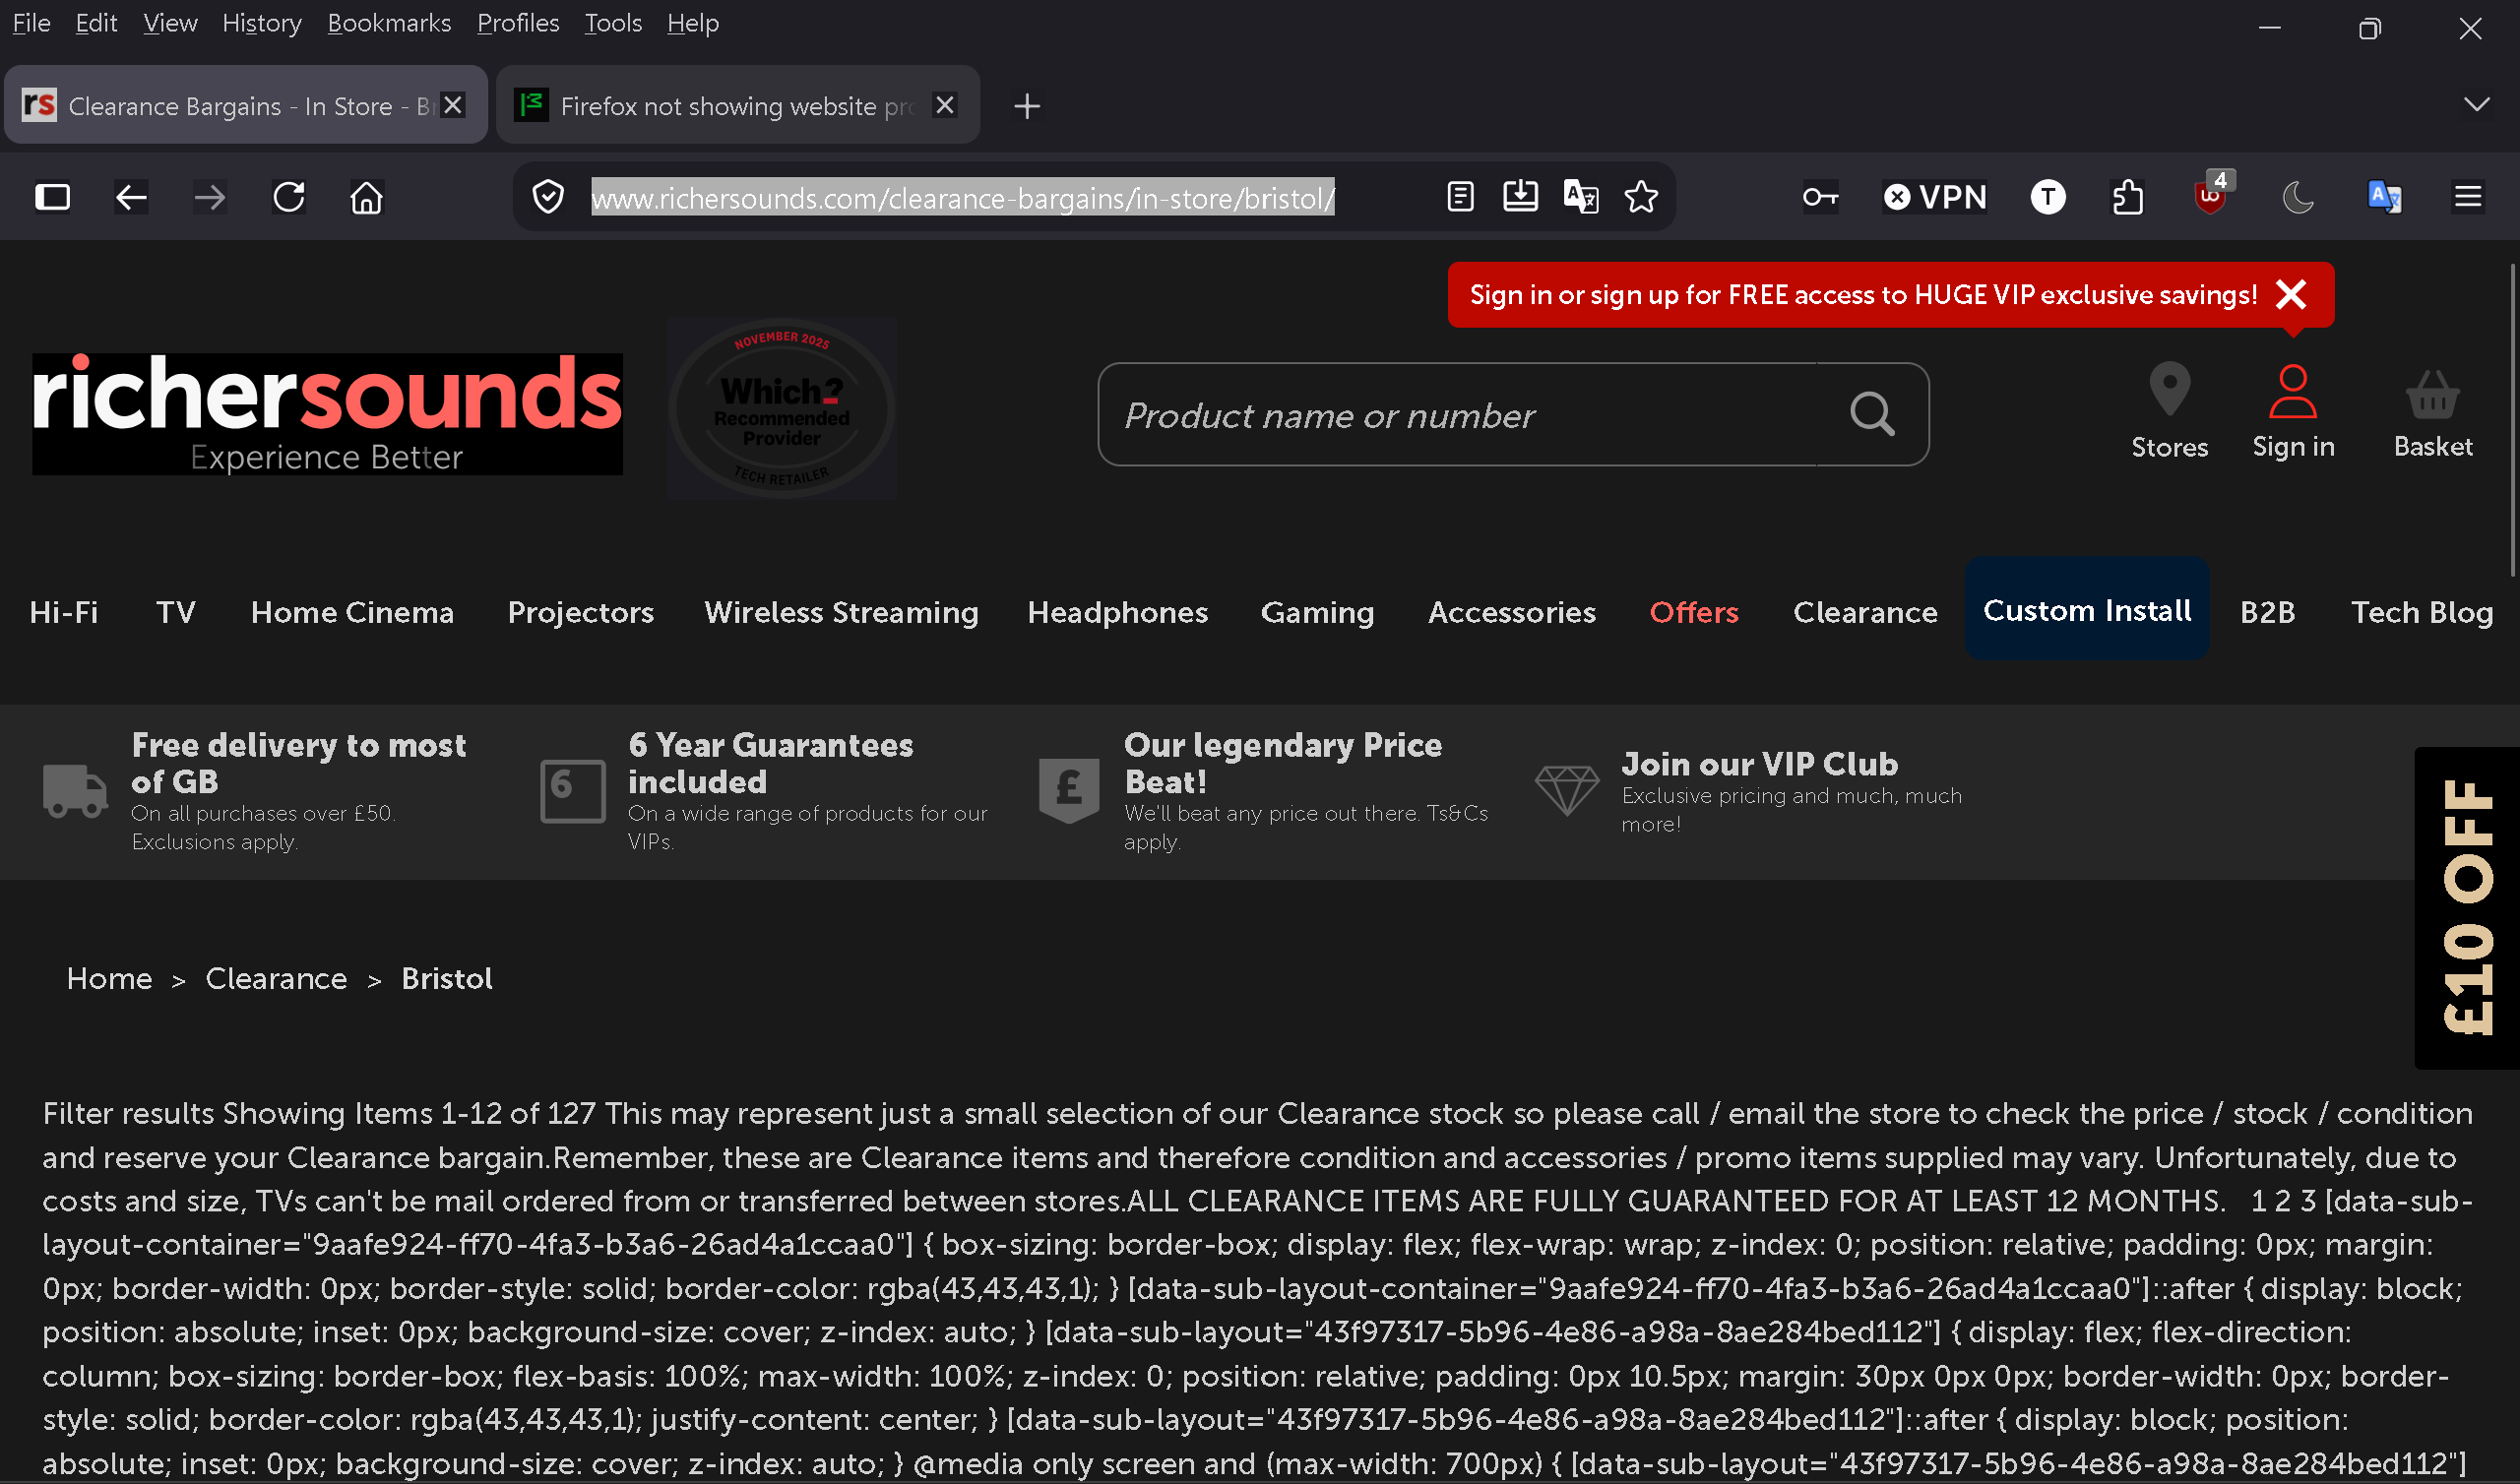Click the Forward navigation arrow

[210, 197]
